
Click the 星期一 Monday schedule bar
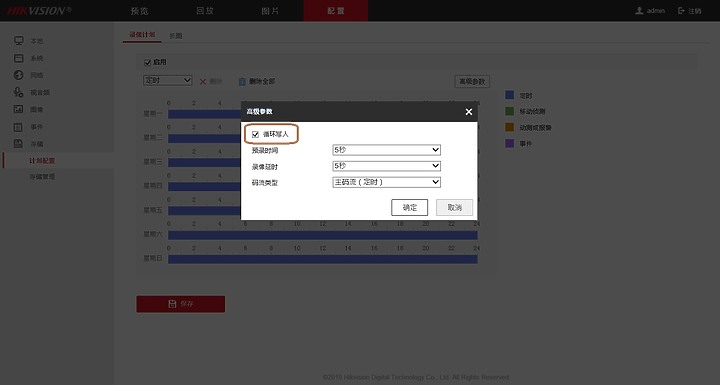pos(204,114)
